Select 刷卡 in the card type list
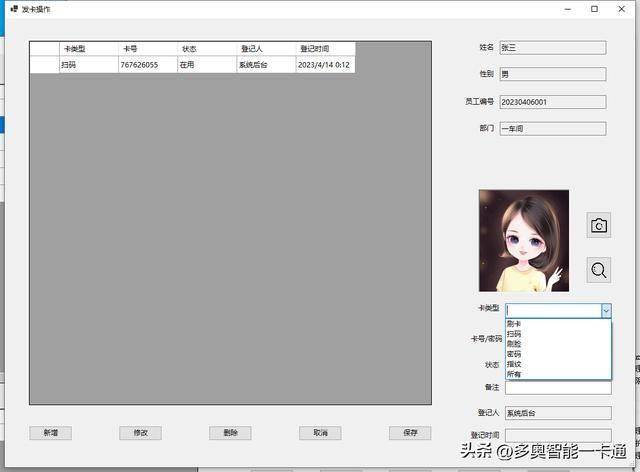 (558, 324)
